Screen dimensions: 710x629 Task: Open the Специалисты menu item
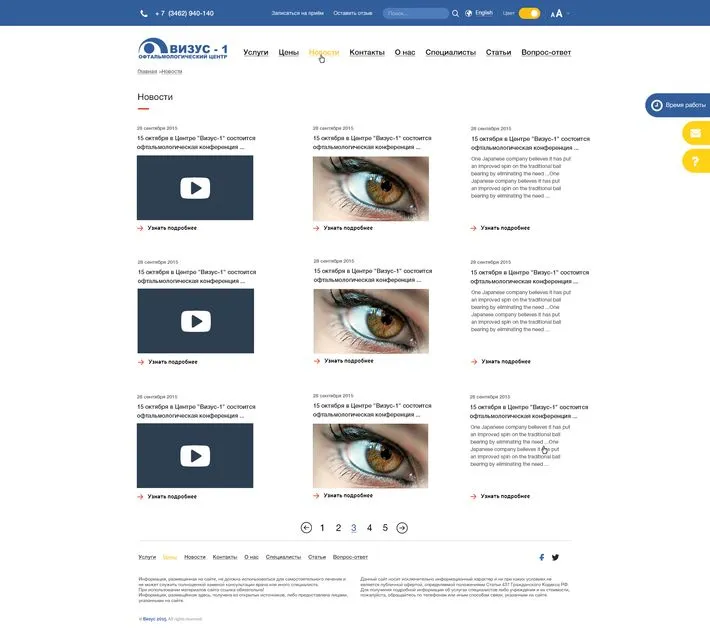[x=451, y=53]
